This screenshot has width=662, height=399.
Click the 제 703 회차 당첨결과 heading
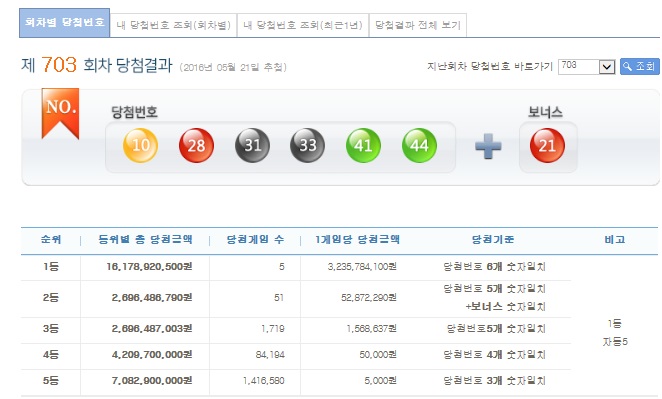tap(97, 65)
